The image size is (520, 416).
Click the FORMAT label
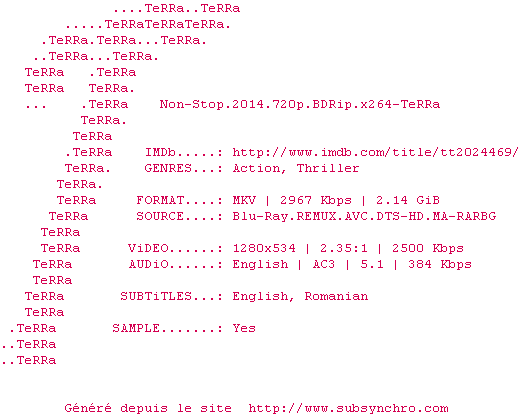tap(160, 200)
